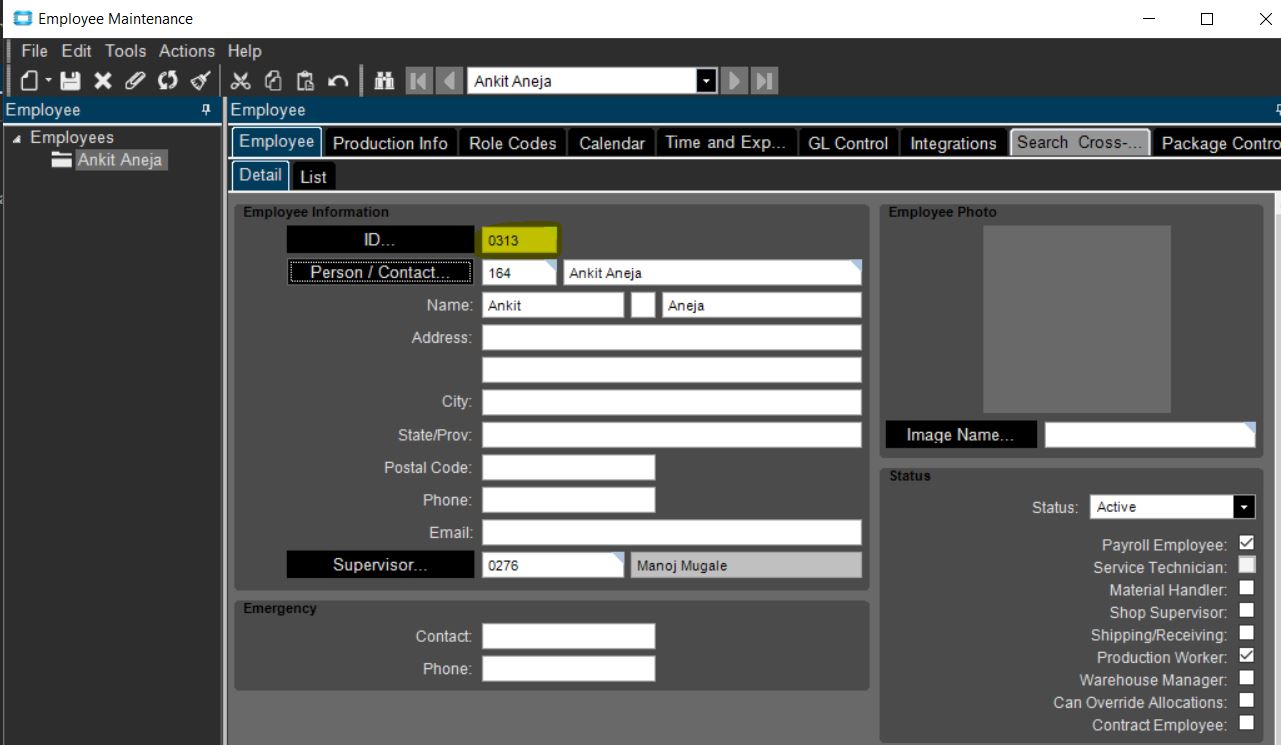Expand the employee name dropdown in toolbar

[x=706, y=81]
